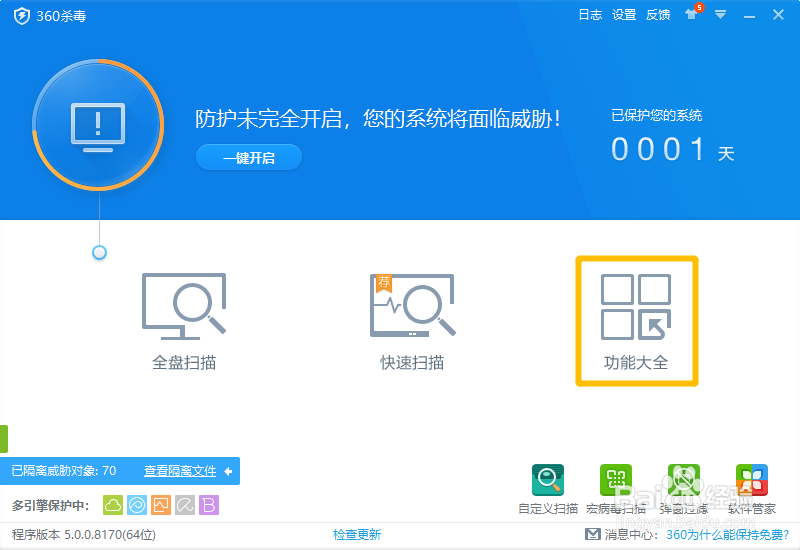Open 弹窗过滤 popup filter icon
The width and height of the screenshot is (800, 550).
(x=684, y=480)
